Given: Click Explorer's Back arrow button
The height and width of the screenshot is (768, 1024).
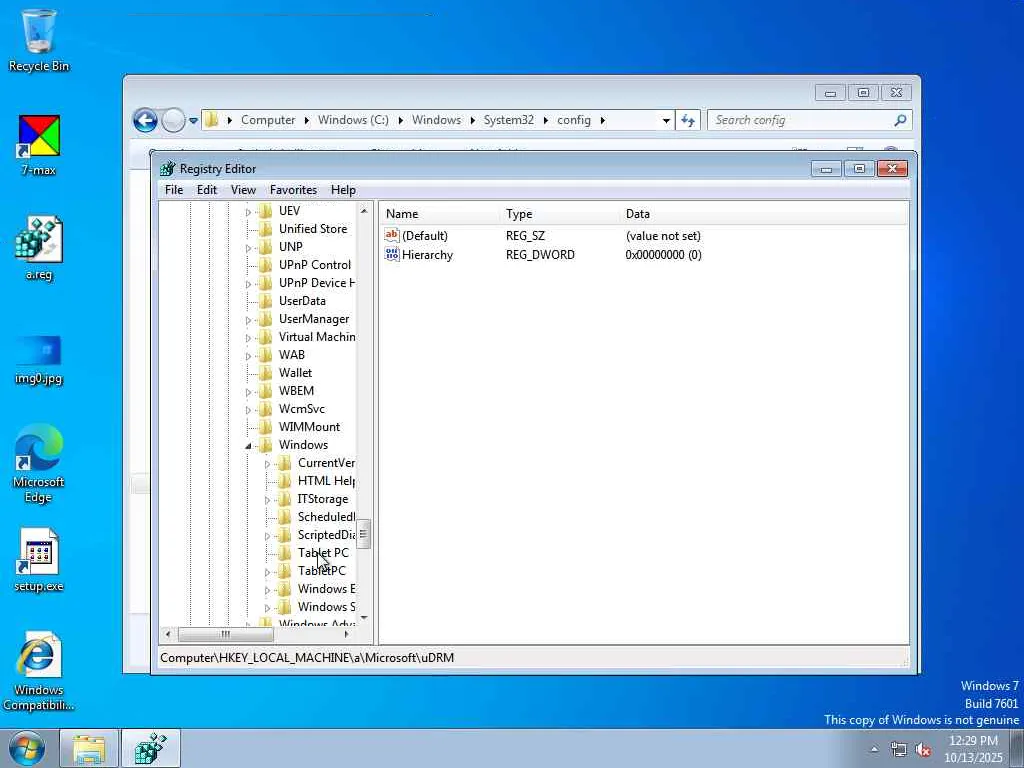Looking at the screenshot, I should [x=145, y=120].
